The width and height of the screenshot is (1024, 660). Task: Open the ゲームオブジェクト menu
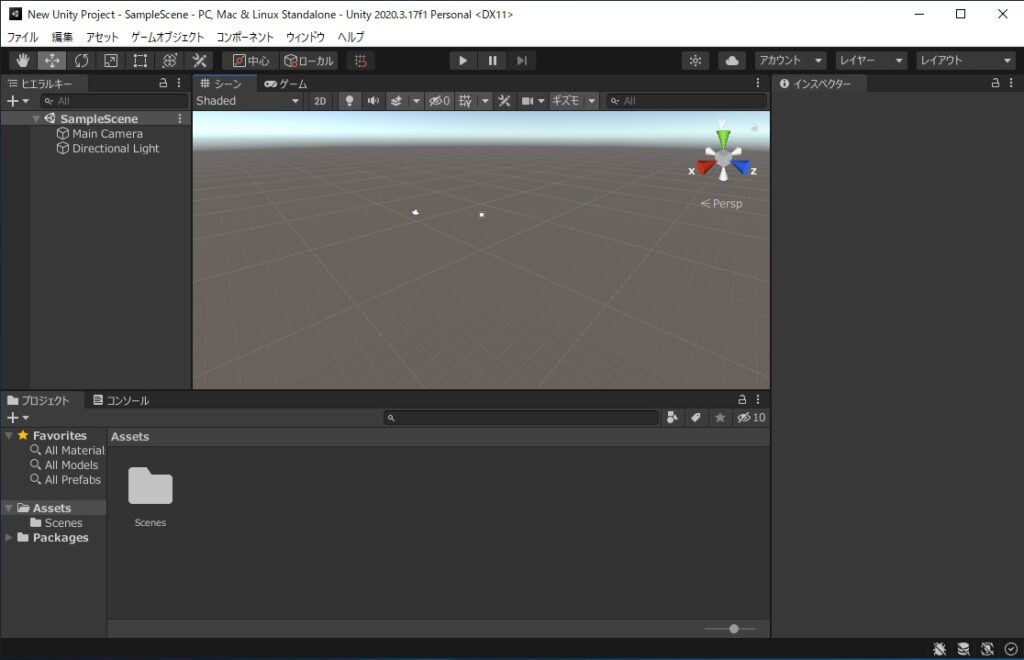coord(168,37)
